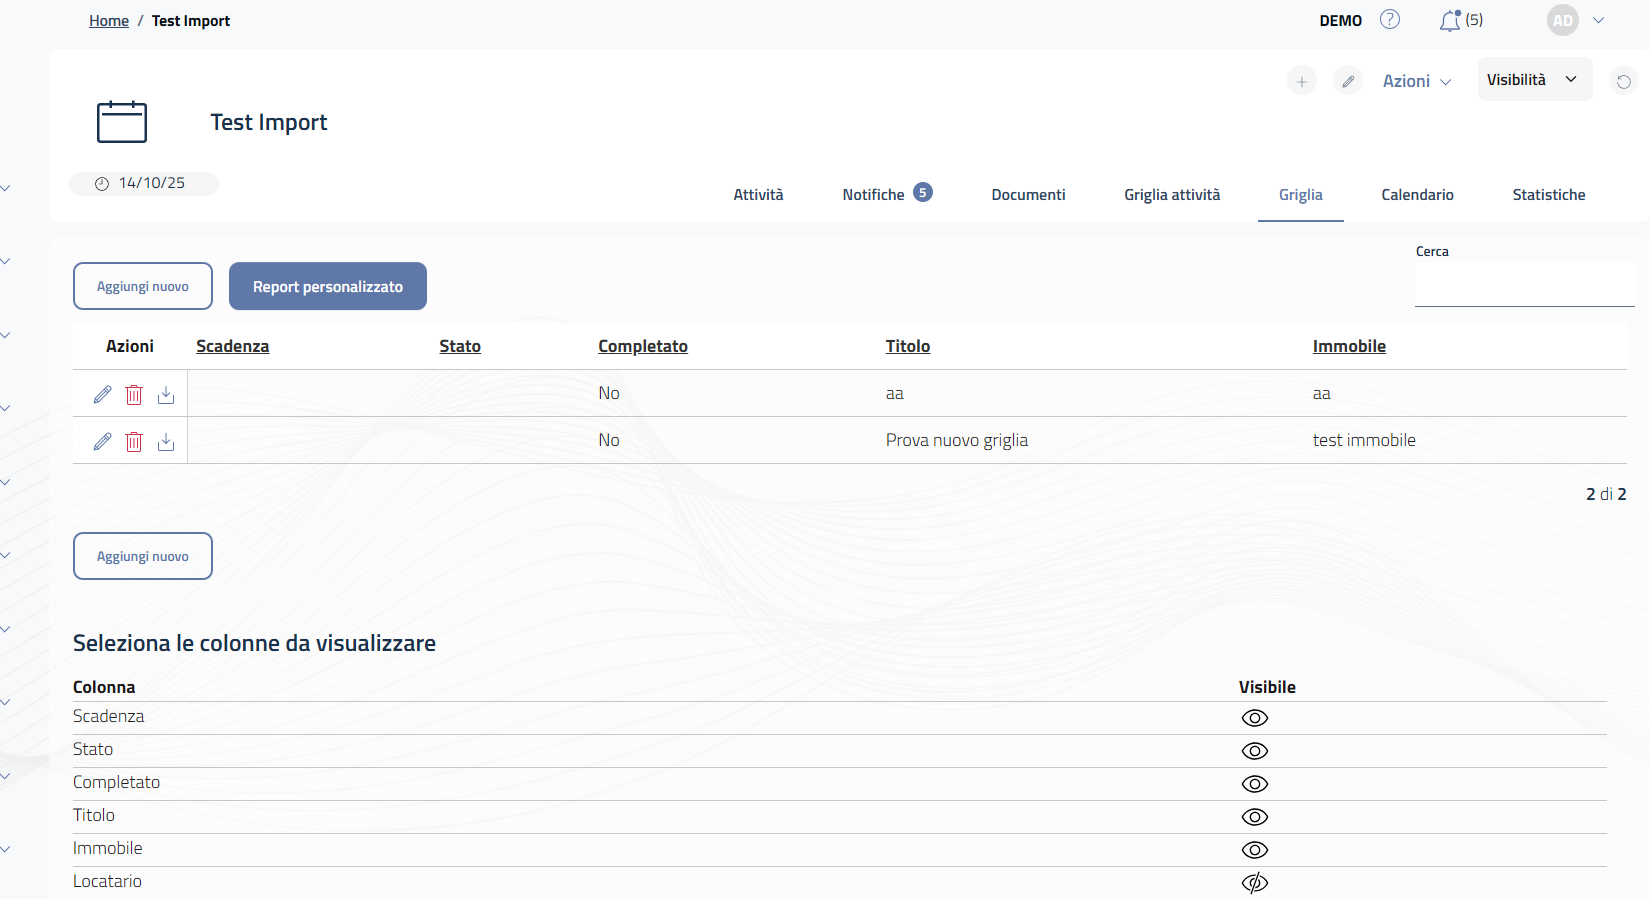
Task: Open the notifications bell icon
Action: pyautogui.click(x=1450, y=21)
